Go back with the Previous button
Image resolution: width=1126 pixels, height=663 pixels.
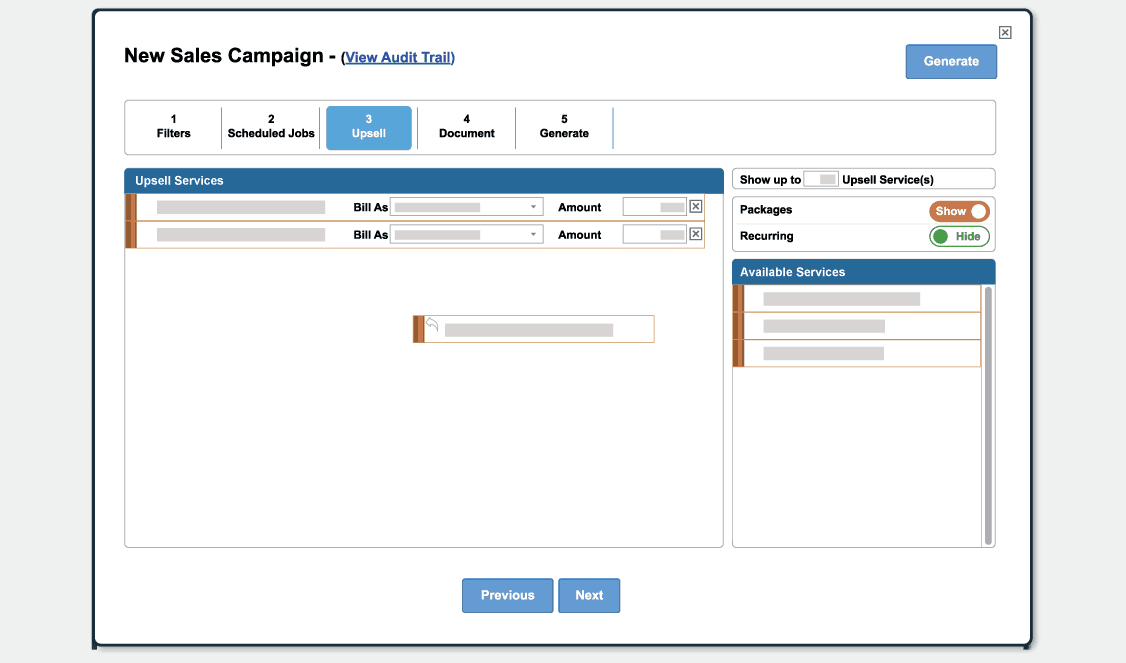(x=507, y=595)
